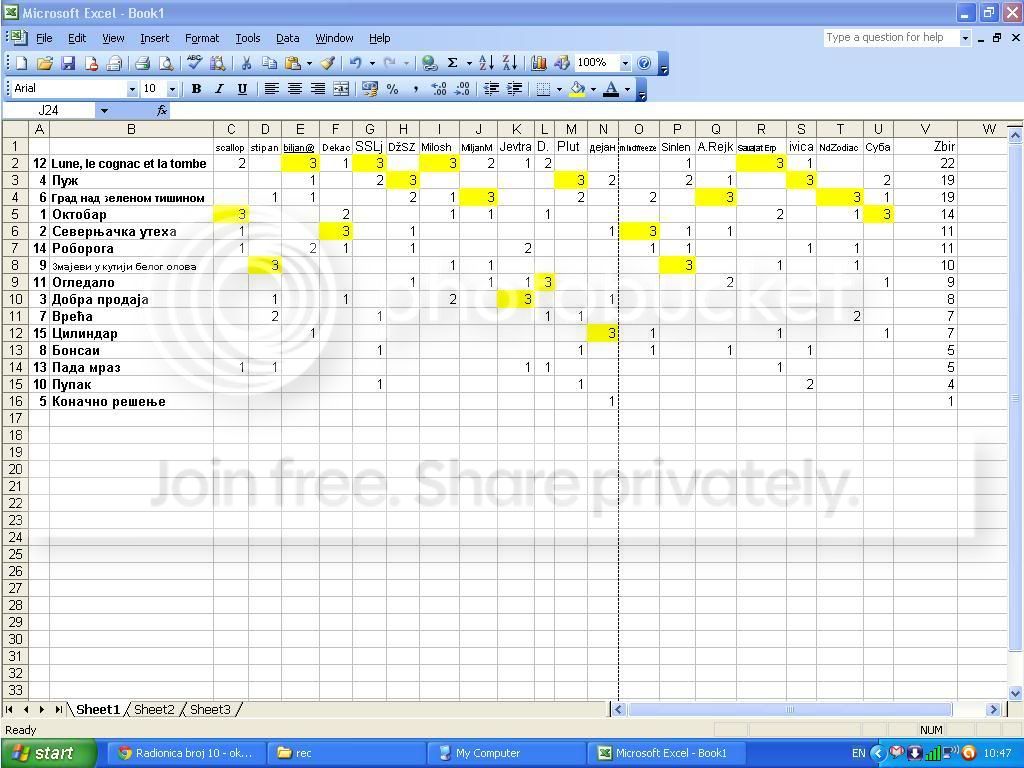Click the 'Type a question for help' box

(890, 38)
